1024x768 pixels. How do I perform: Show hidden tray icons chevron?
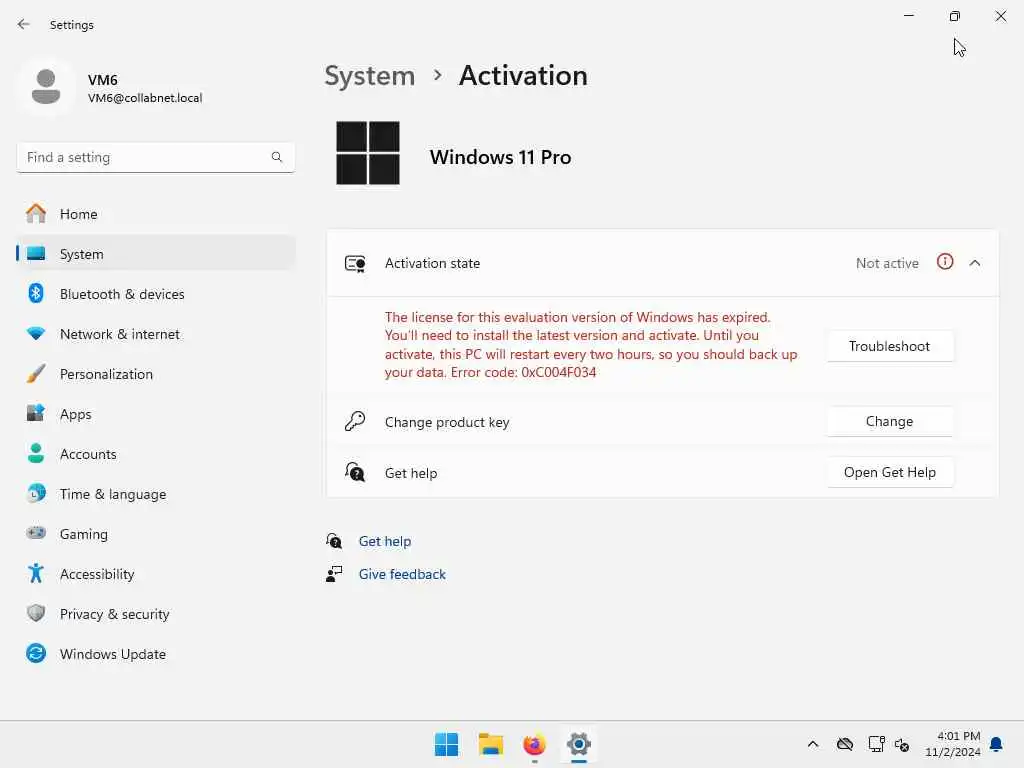coord(813,744)
